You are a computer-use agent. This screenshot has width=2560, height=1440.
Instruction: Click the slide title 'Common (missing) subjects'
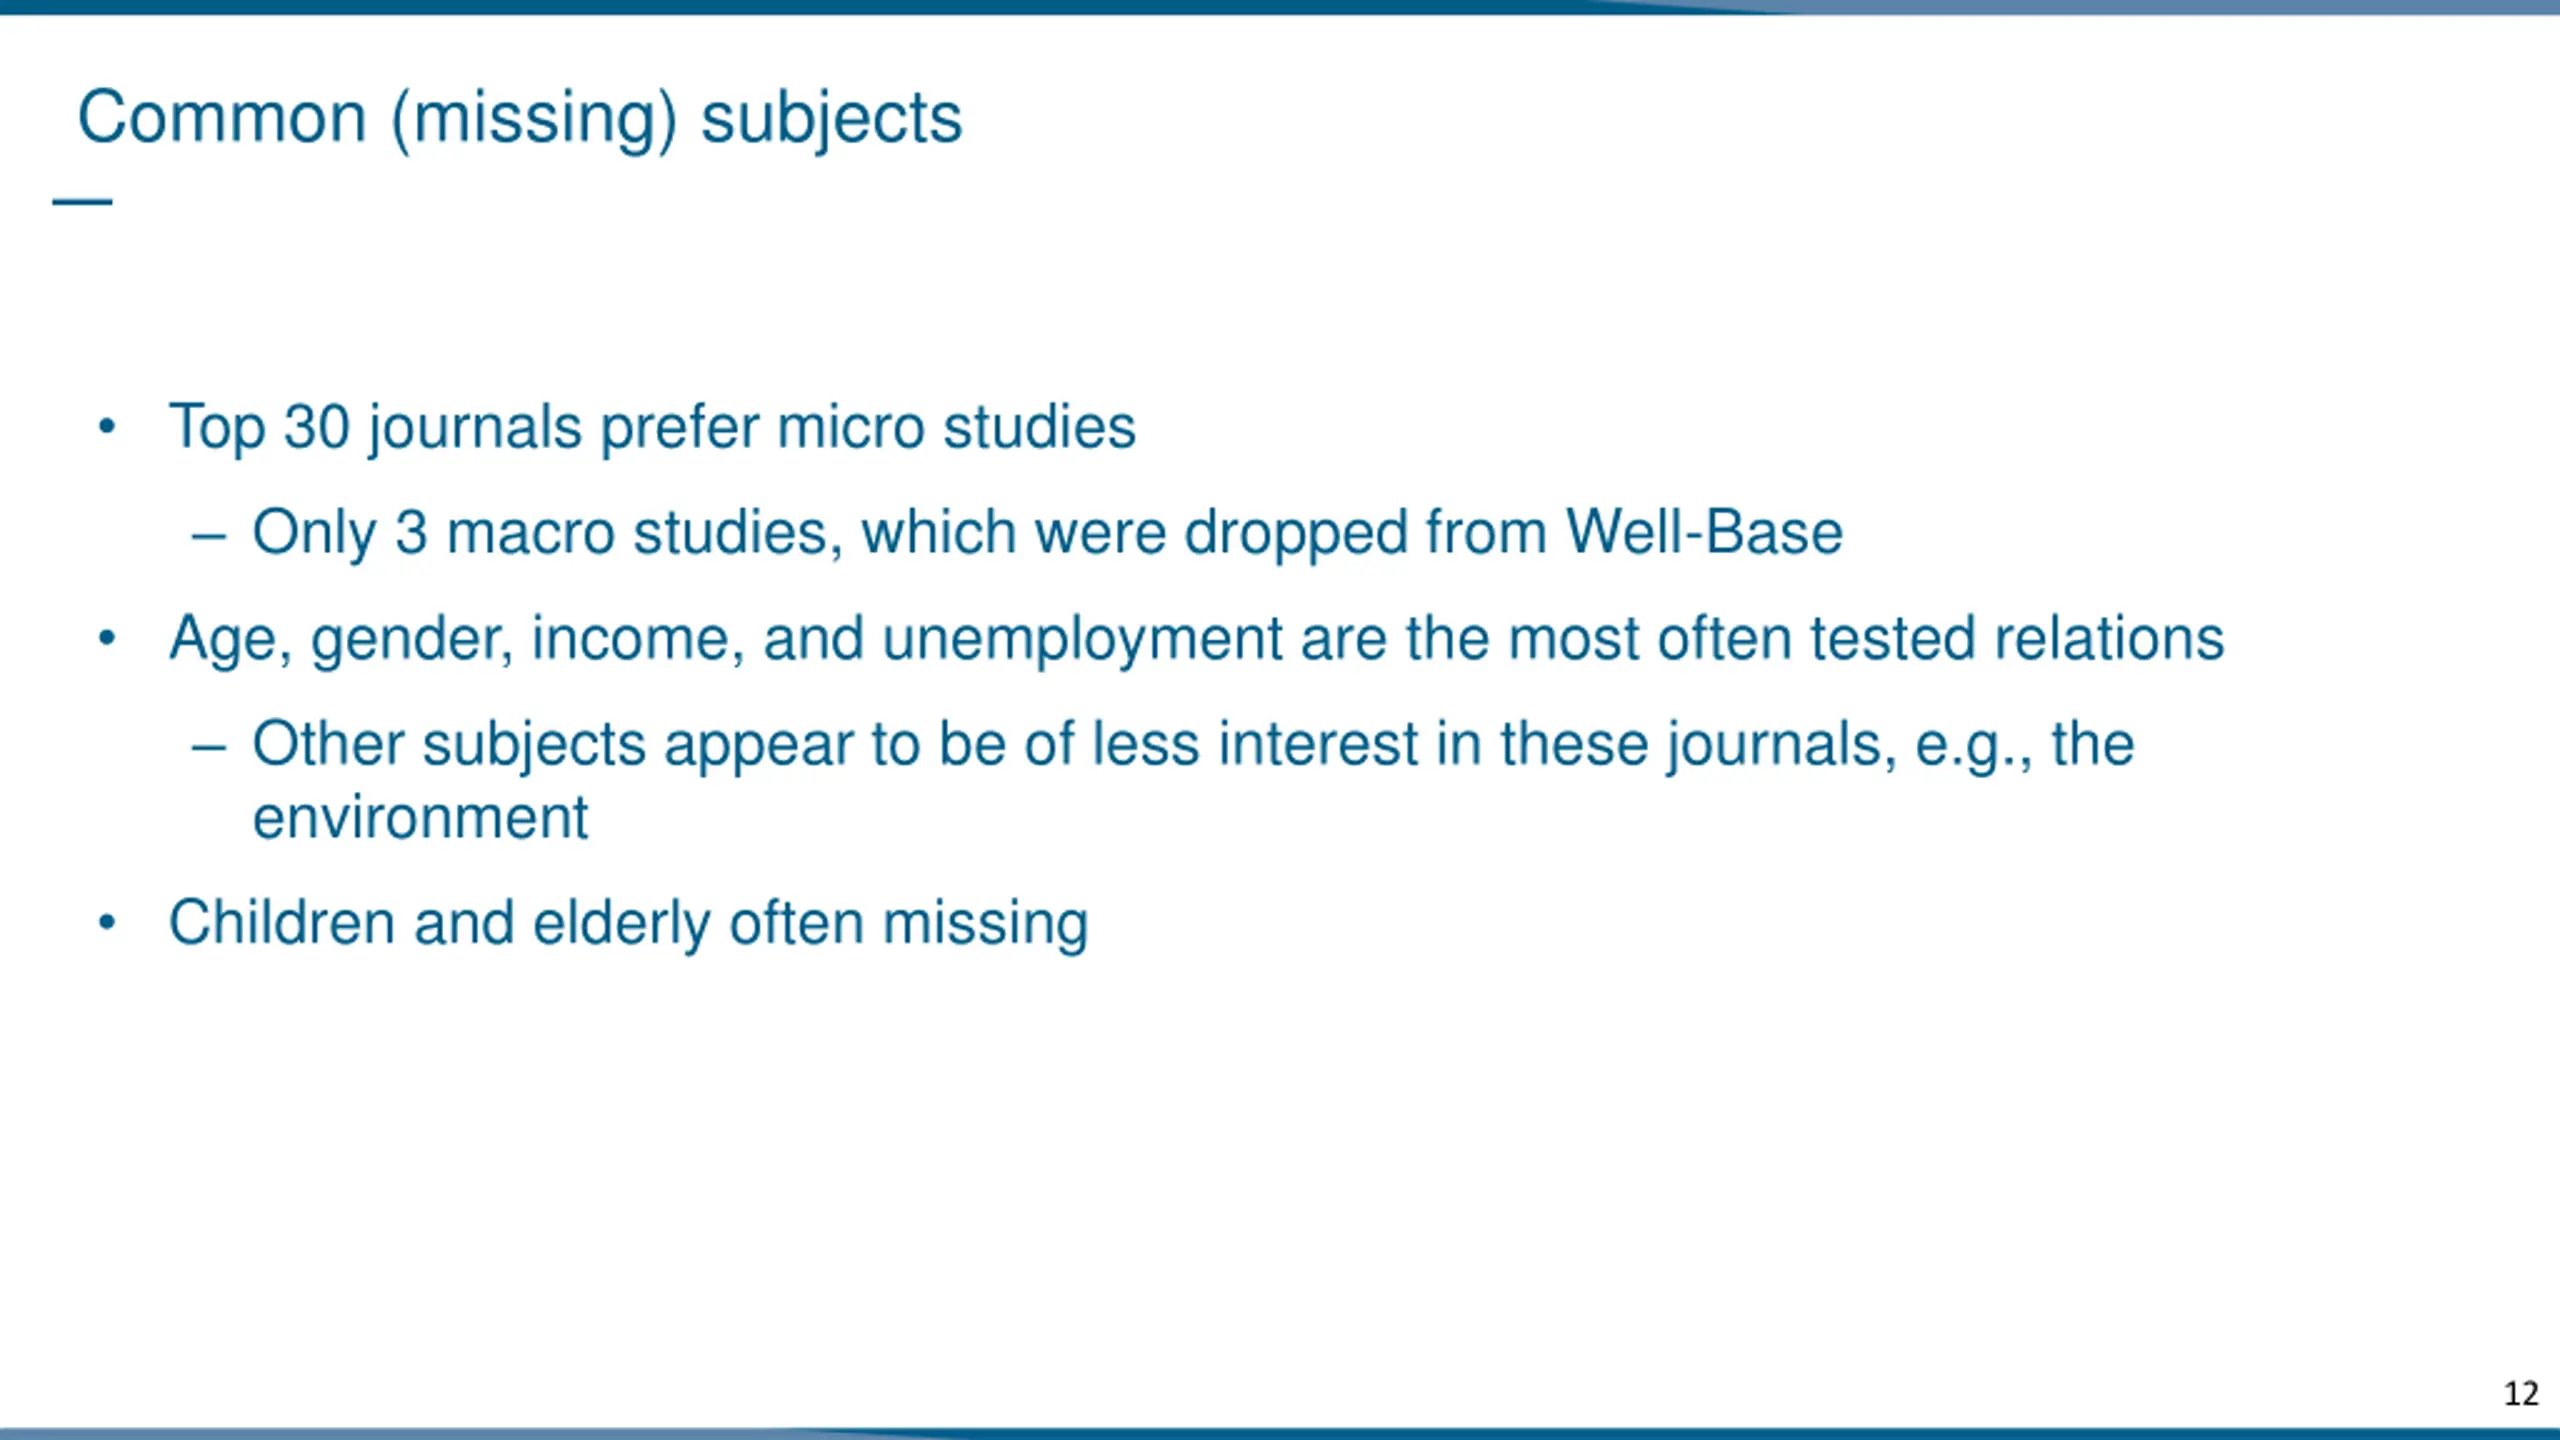pos(520,118)
